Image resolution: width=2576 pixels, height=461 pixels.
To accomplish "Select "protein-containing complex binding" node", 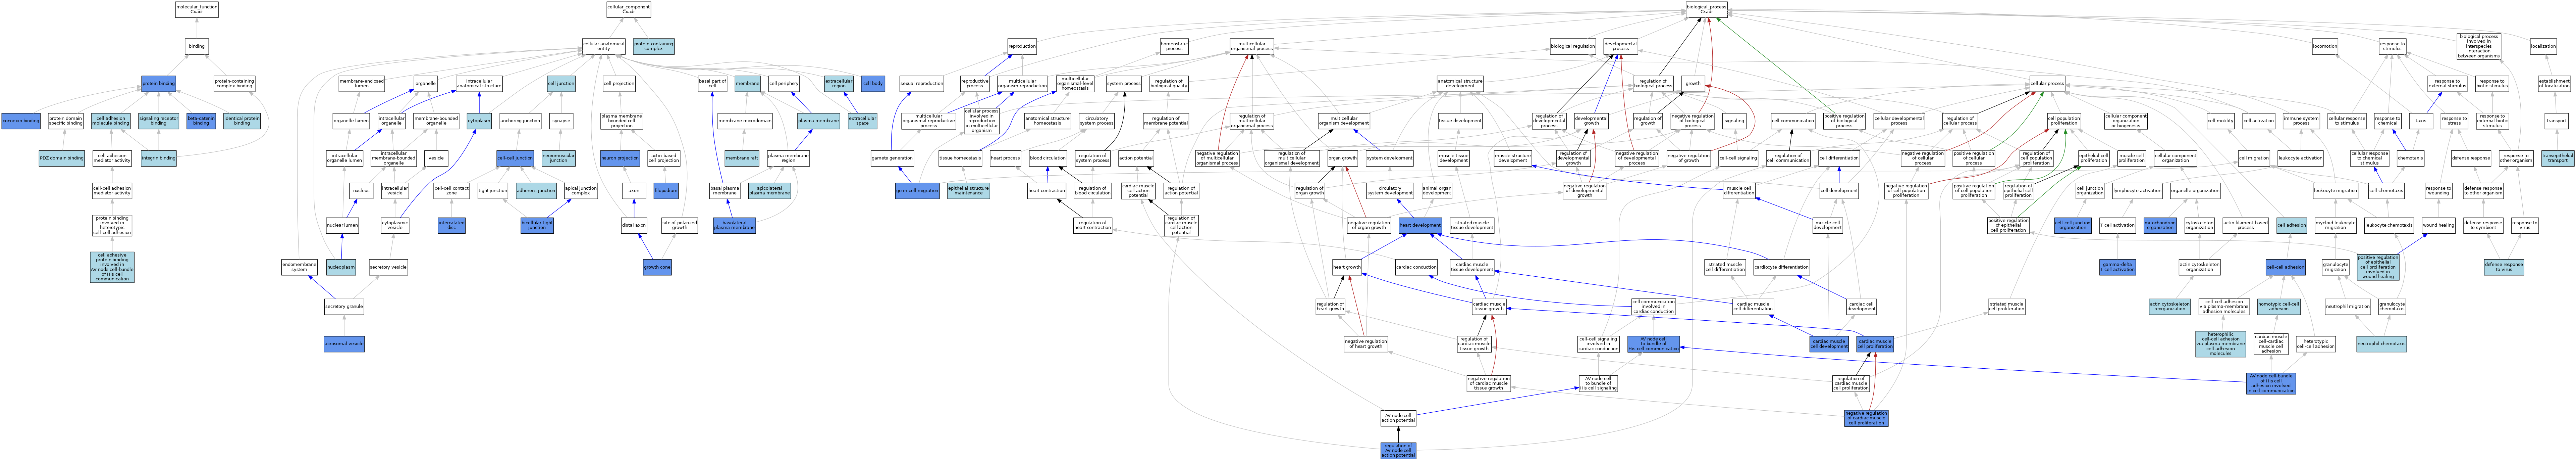I will [x=235, y=84].
